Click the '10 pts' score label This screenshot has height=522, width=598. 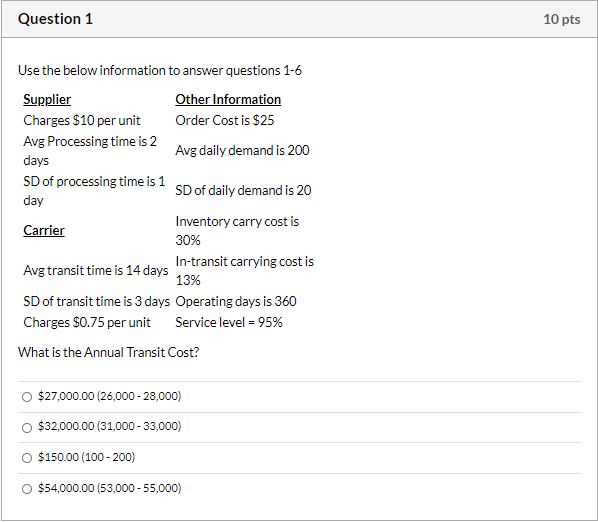coord(562,19)
